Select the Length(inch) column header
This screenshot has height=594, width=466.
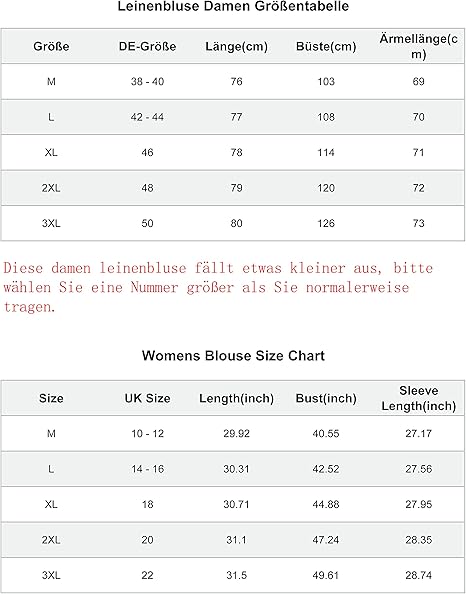(x=236, y=398)
